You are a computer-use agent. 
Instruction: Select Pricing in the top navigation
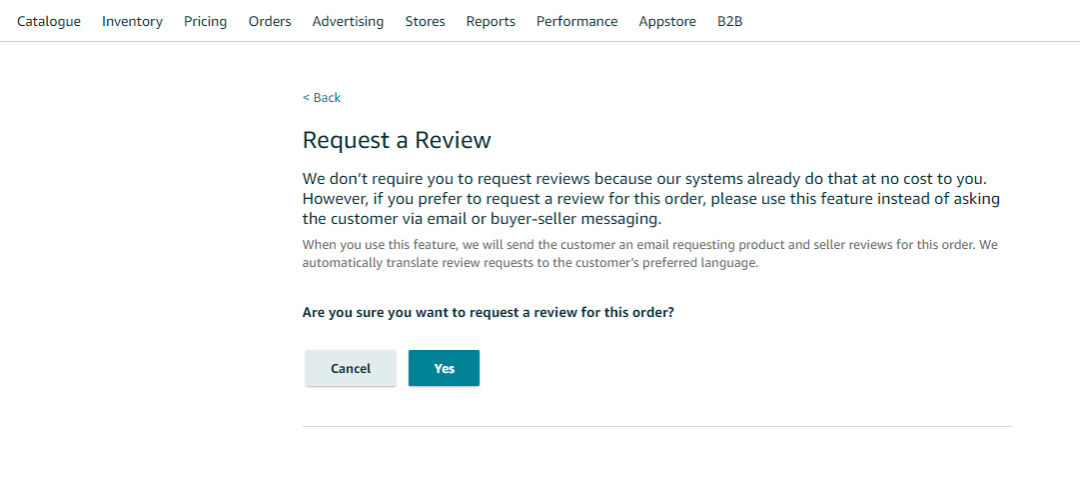pos(205,21)
